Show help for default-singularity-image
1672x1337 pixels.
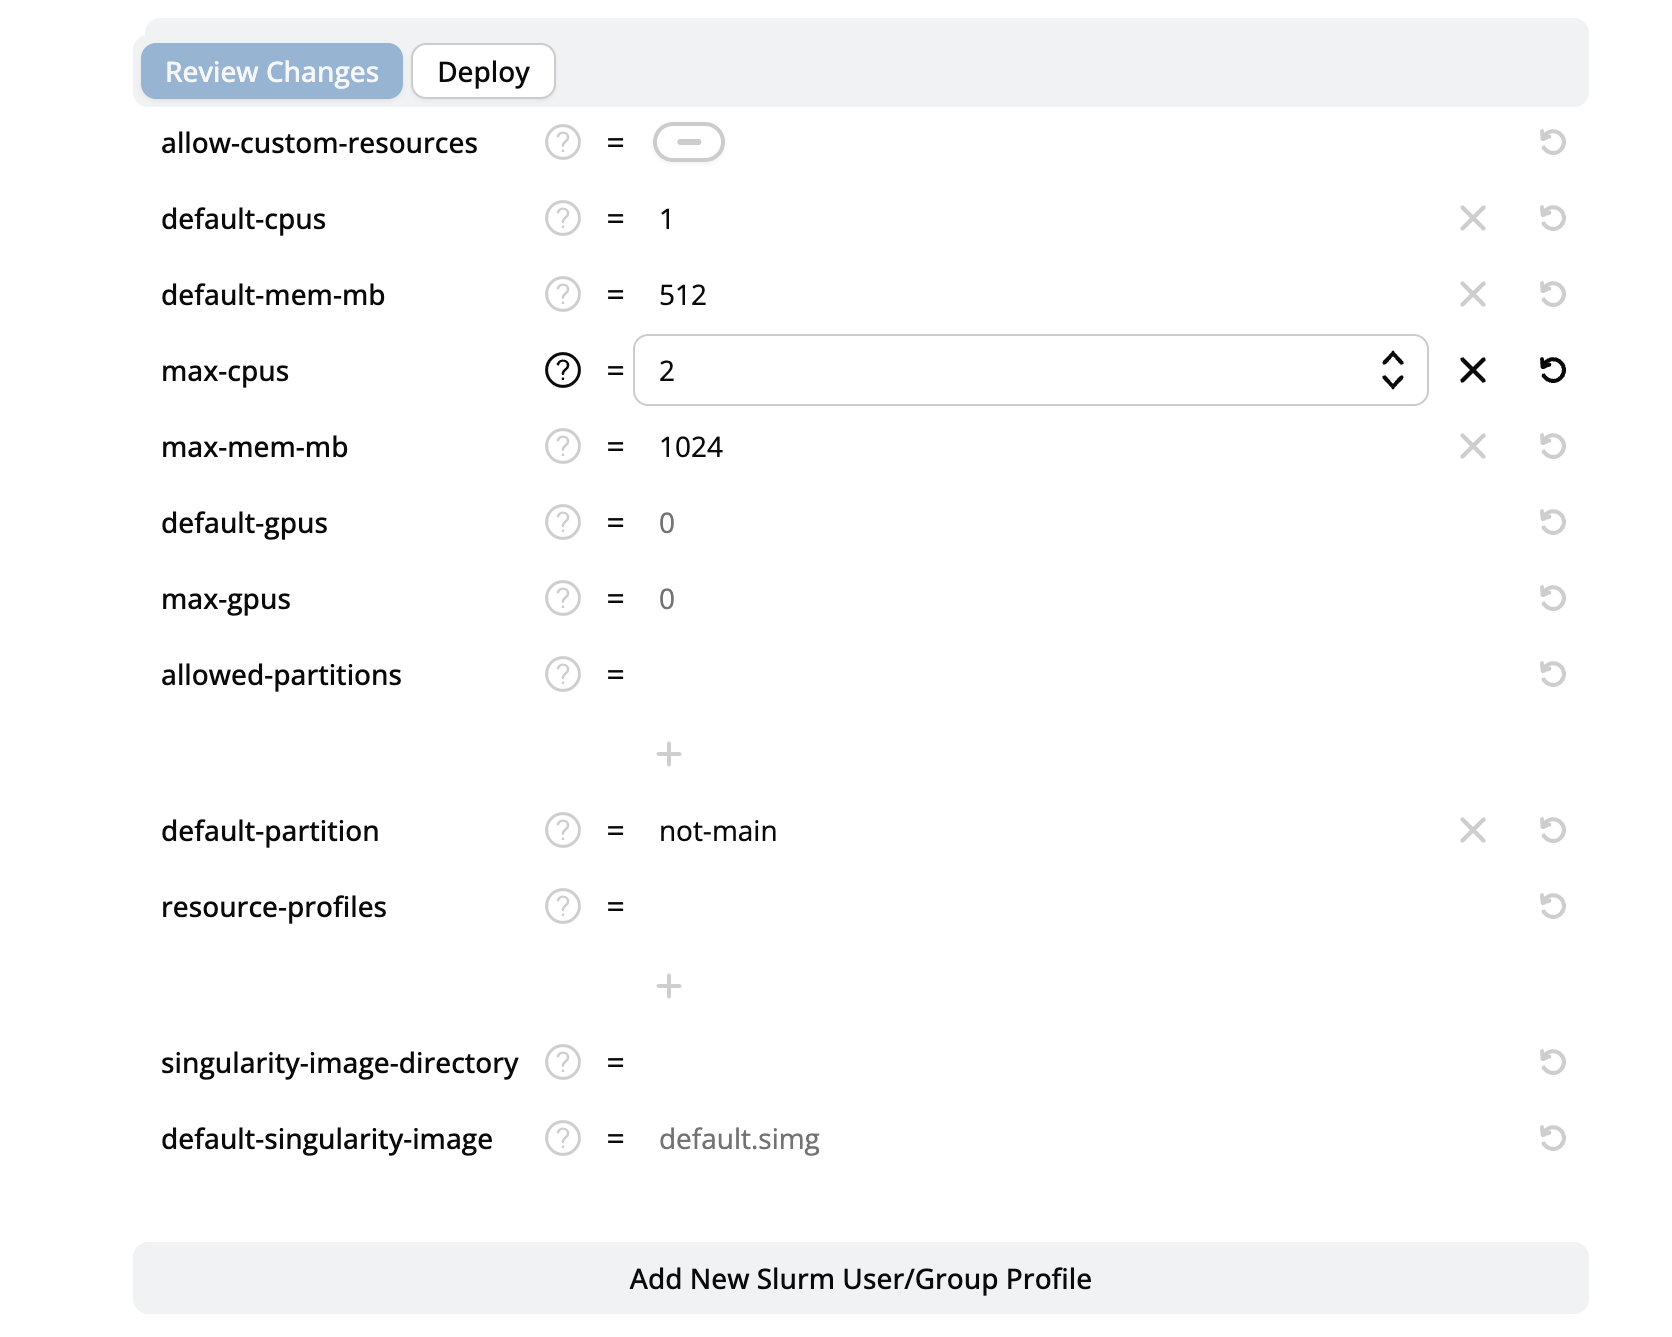(562, 1139)
